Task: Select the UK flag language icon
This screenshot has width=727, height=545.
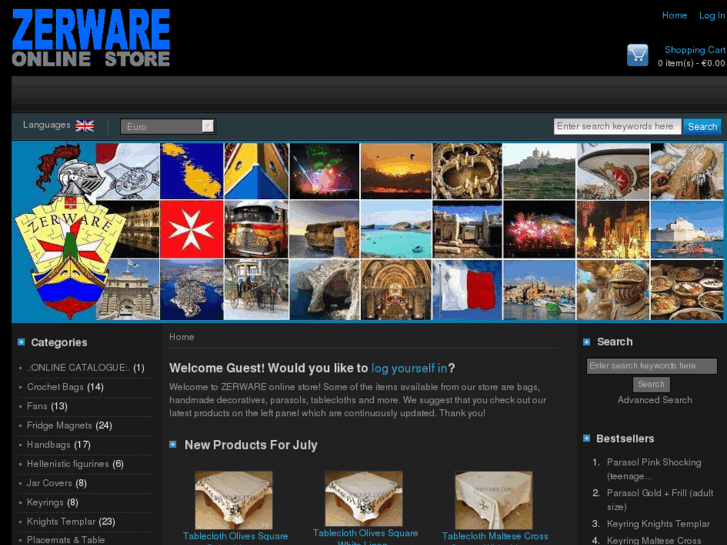Action: click(85, 126)
